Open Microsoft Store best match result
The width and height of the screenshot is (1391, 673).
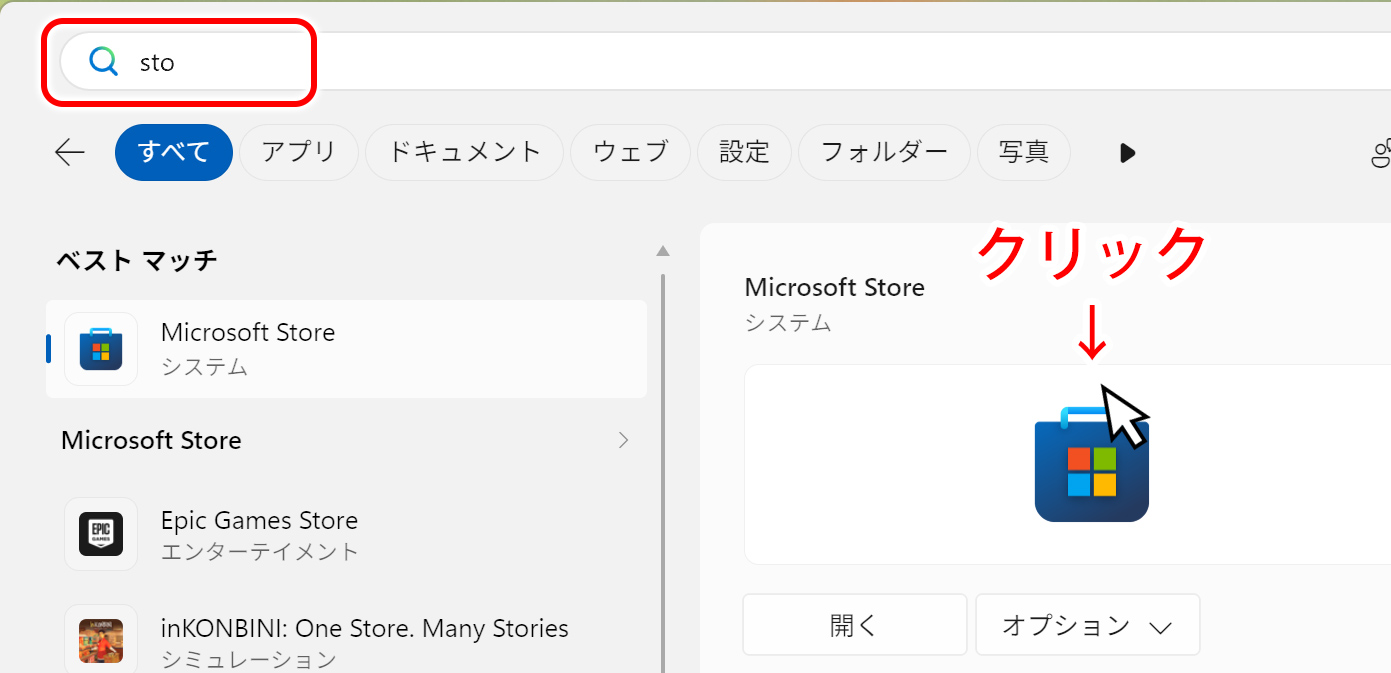347,349
